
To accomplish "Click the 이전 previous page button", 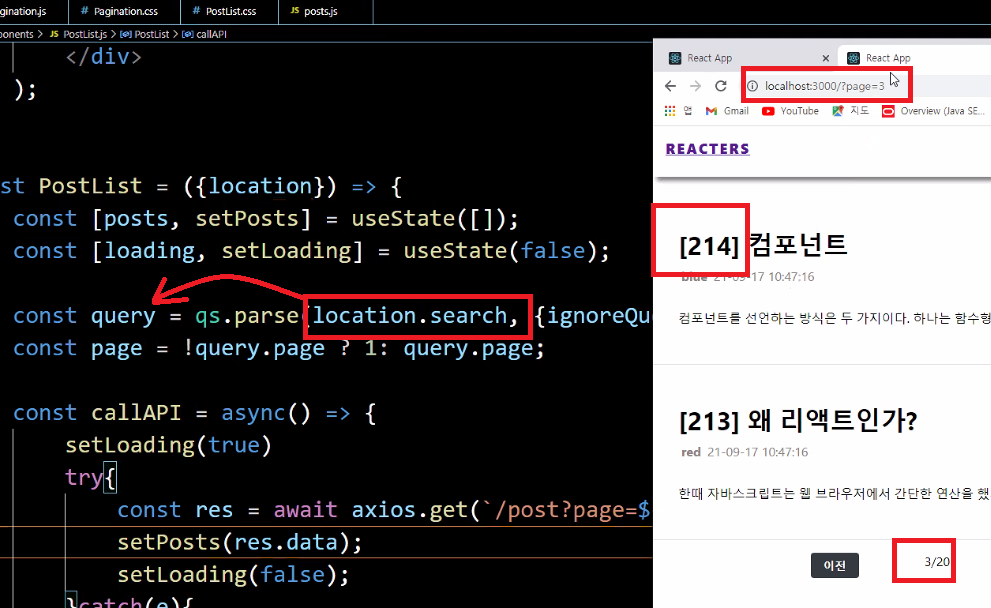I will click(x=834, y=565).
